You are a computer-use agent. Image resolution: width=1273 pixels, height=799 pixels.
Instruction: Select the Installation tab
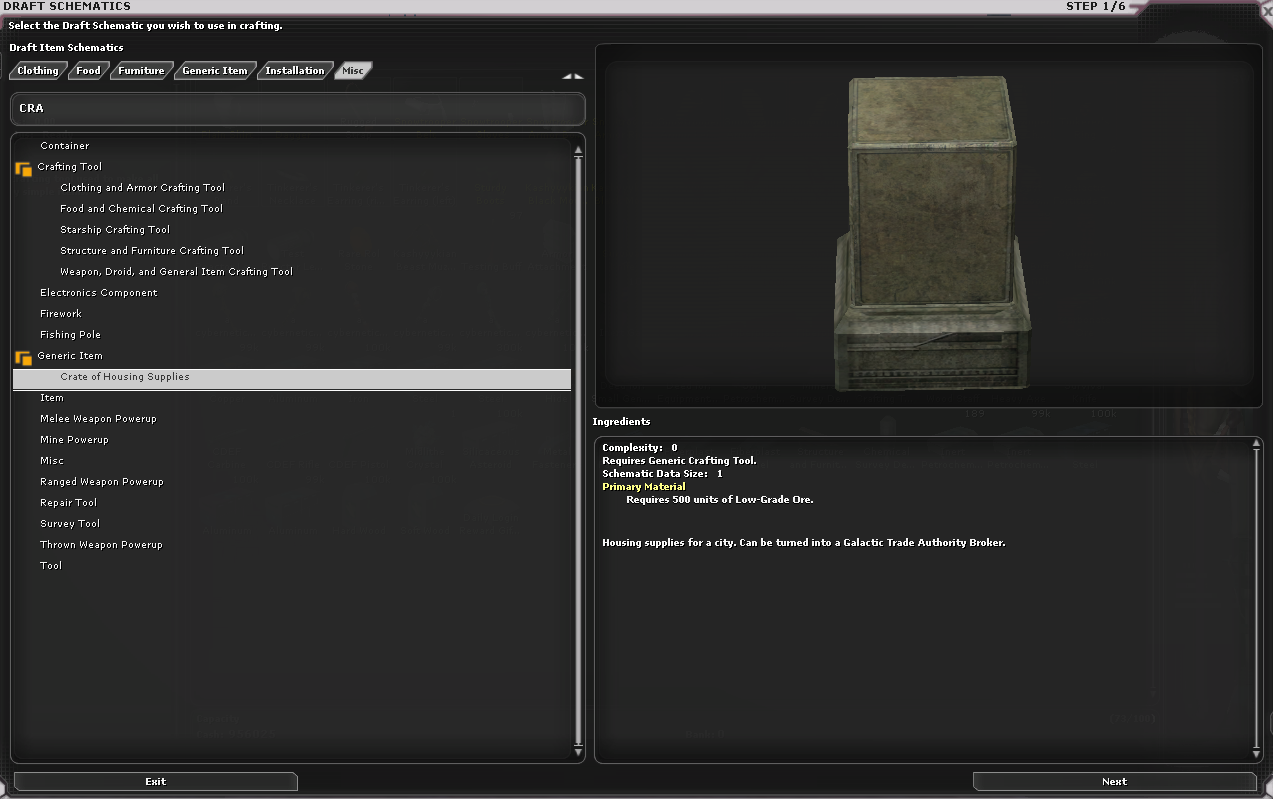pos(294,71)
